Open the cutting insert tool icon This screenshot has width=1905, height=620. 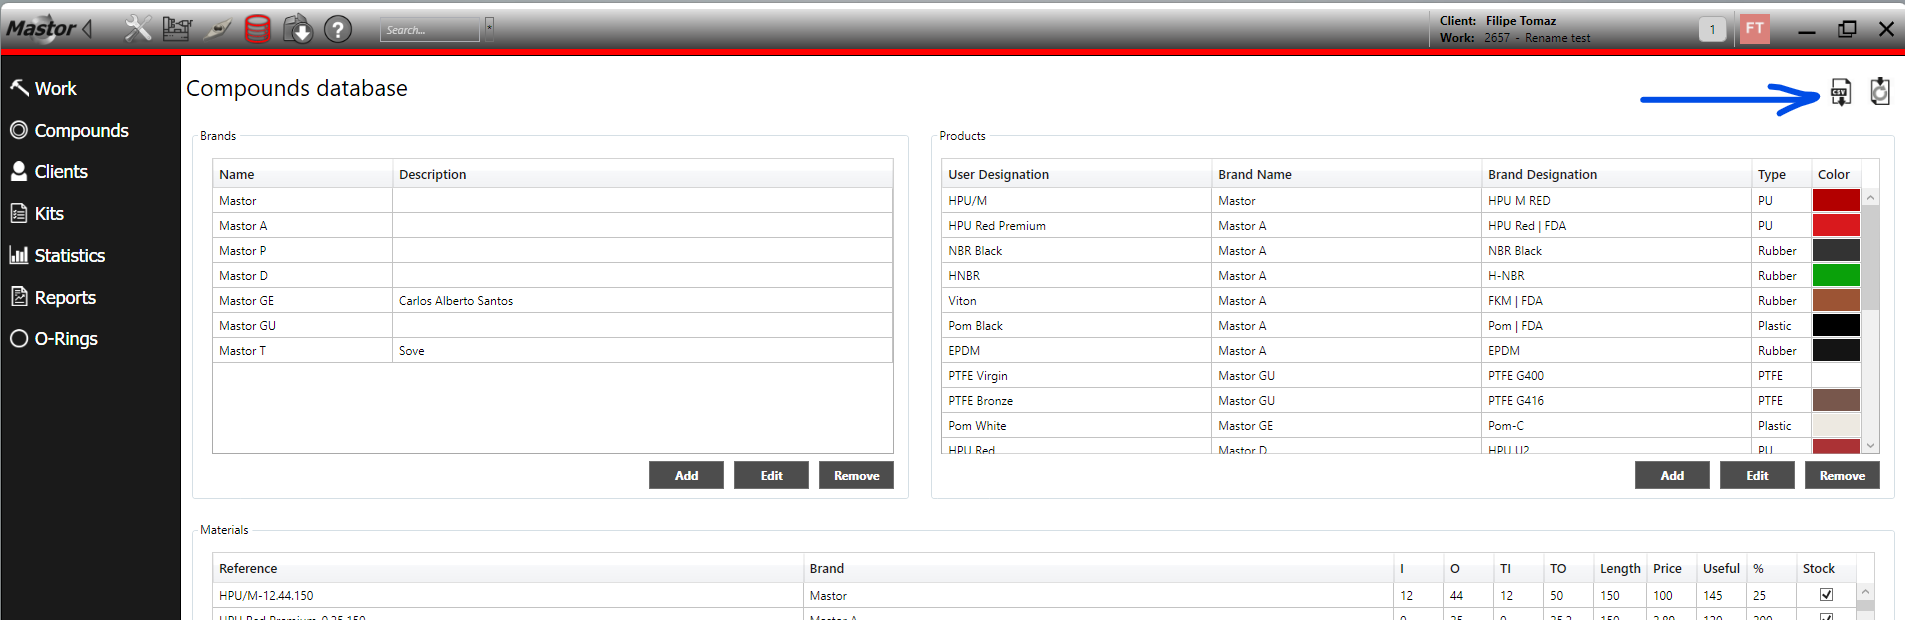point(218,30)
